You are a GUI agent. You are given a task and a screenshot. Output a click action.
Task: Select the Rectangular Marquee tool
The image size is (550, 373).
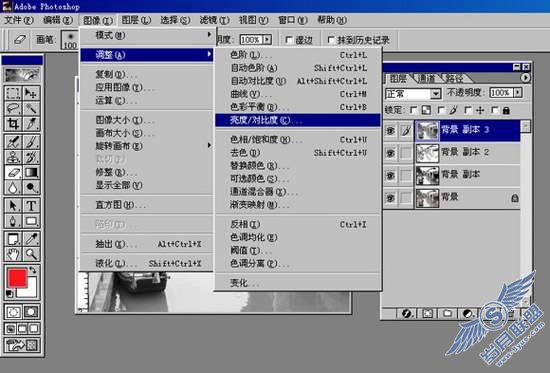pyautogui.click(x=13, y=93)
